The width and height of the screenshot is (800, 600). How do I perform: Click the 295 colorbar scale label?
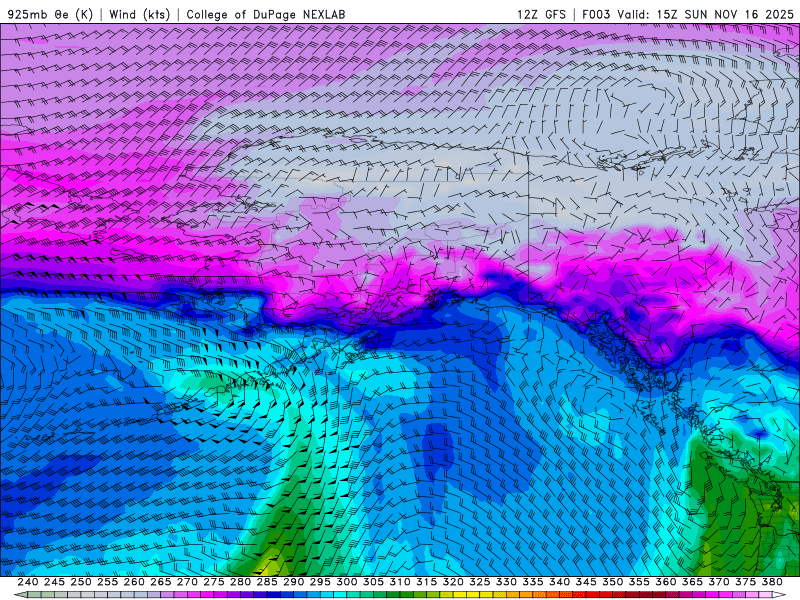[x=320, y=582]
